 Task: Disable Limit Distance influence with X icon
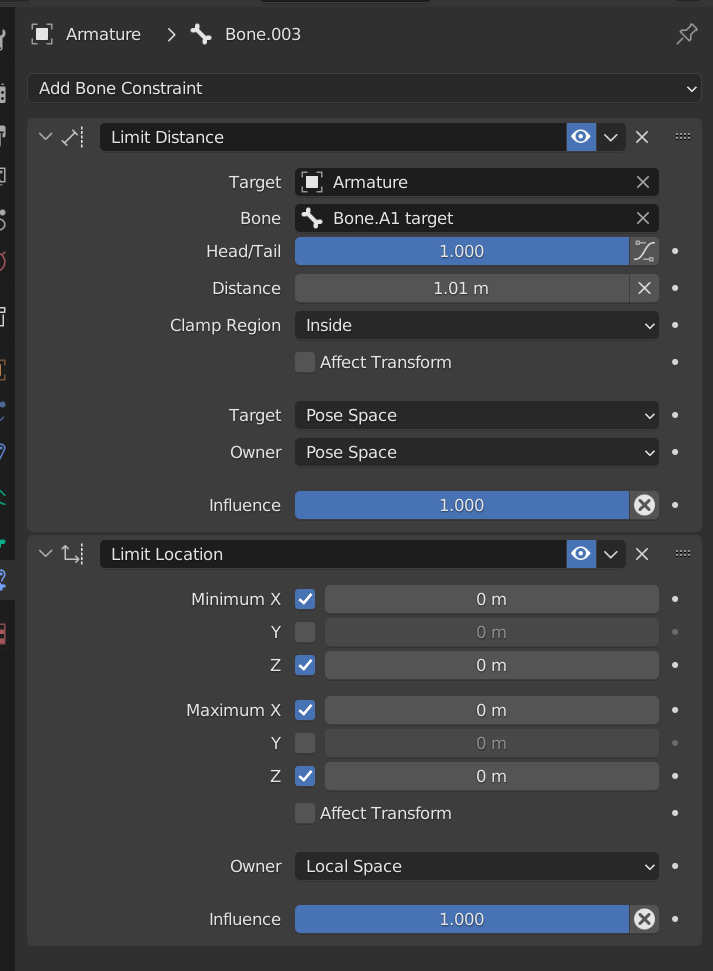click(x=645, y=505)
